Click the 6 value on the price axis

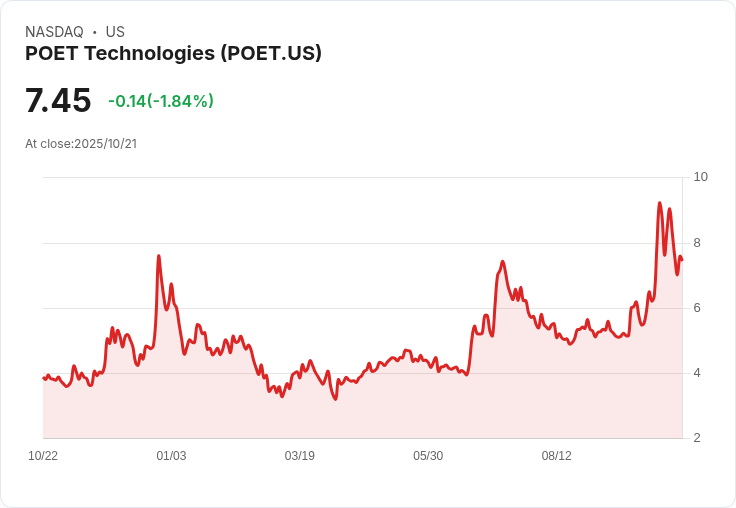[x=697, y=308]
